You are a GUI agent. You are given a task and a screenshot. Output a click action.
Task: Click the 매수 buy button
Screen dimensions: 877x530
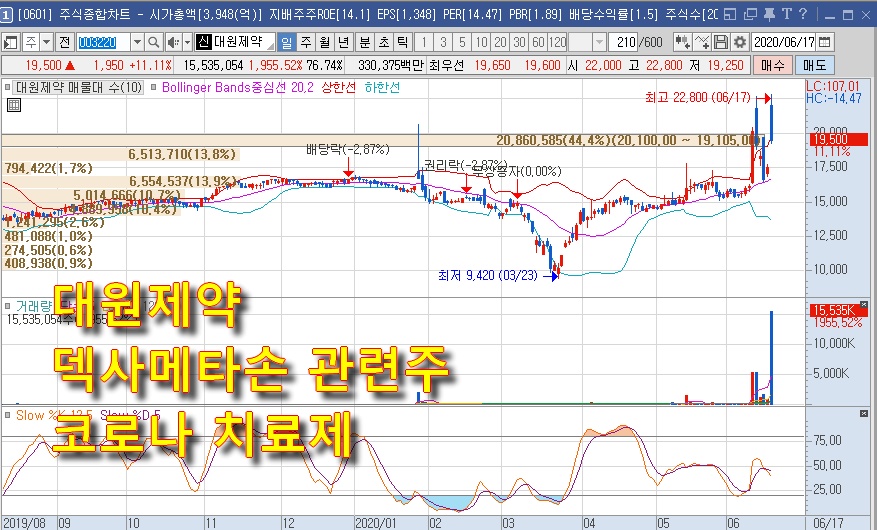[x=772, y=65]
